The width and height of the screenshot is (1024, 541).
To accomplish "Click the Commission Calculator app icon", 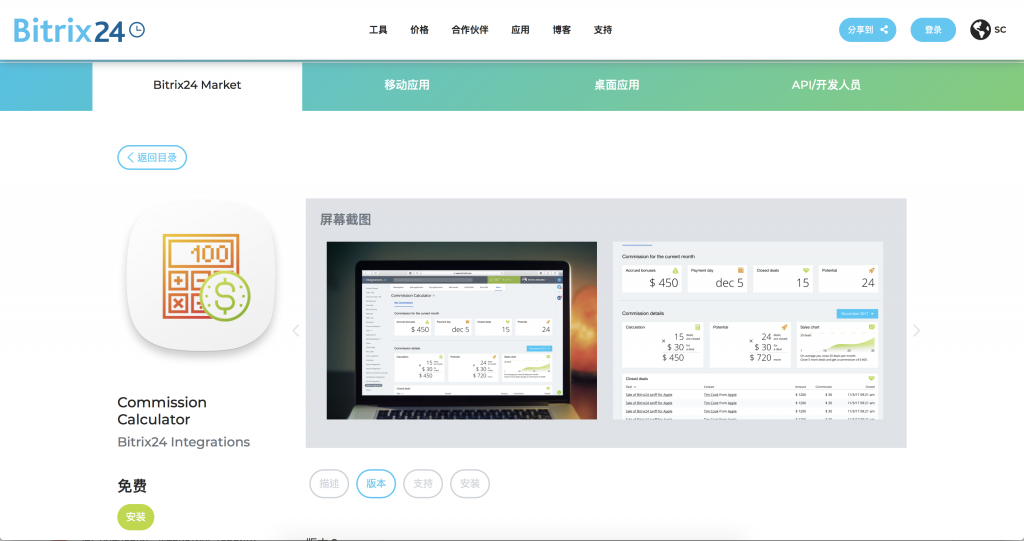I will (x=201, y=275).
